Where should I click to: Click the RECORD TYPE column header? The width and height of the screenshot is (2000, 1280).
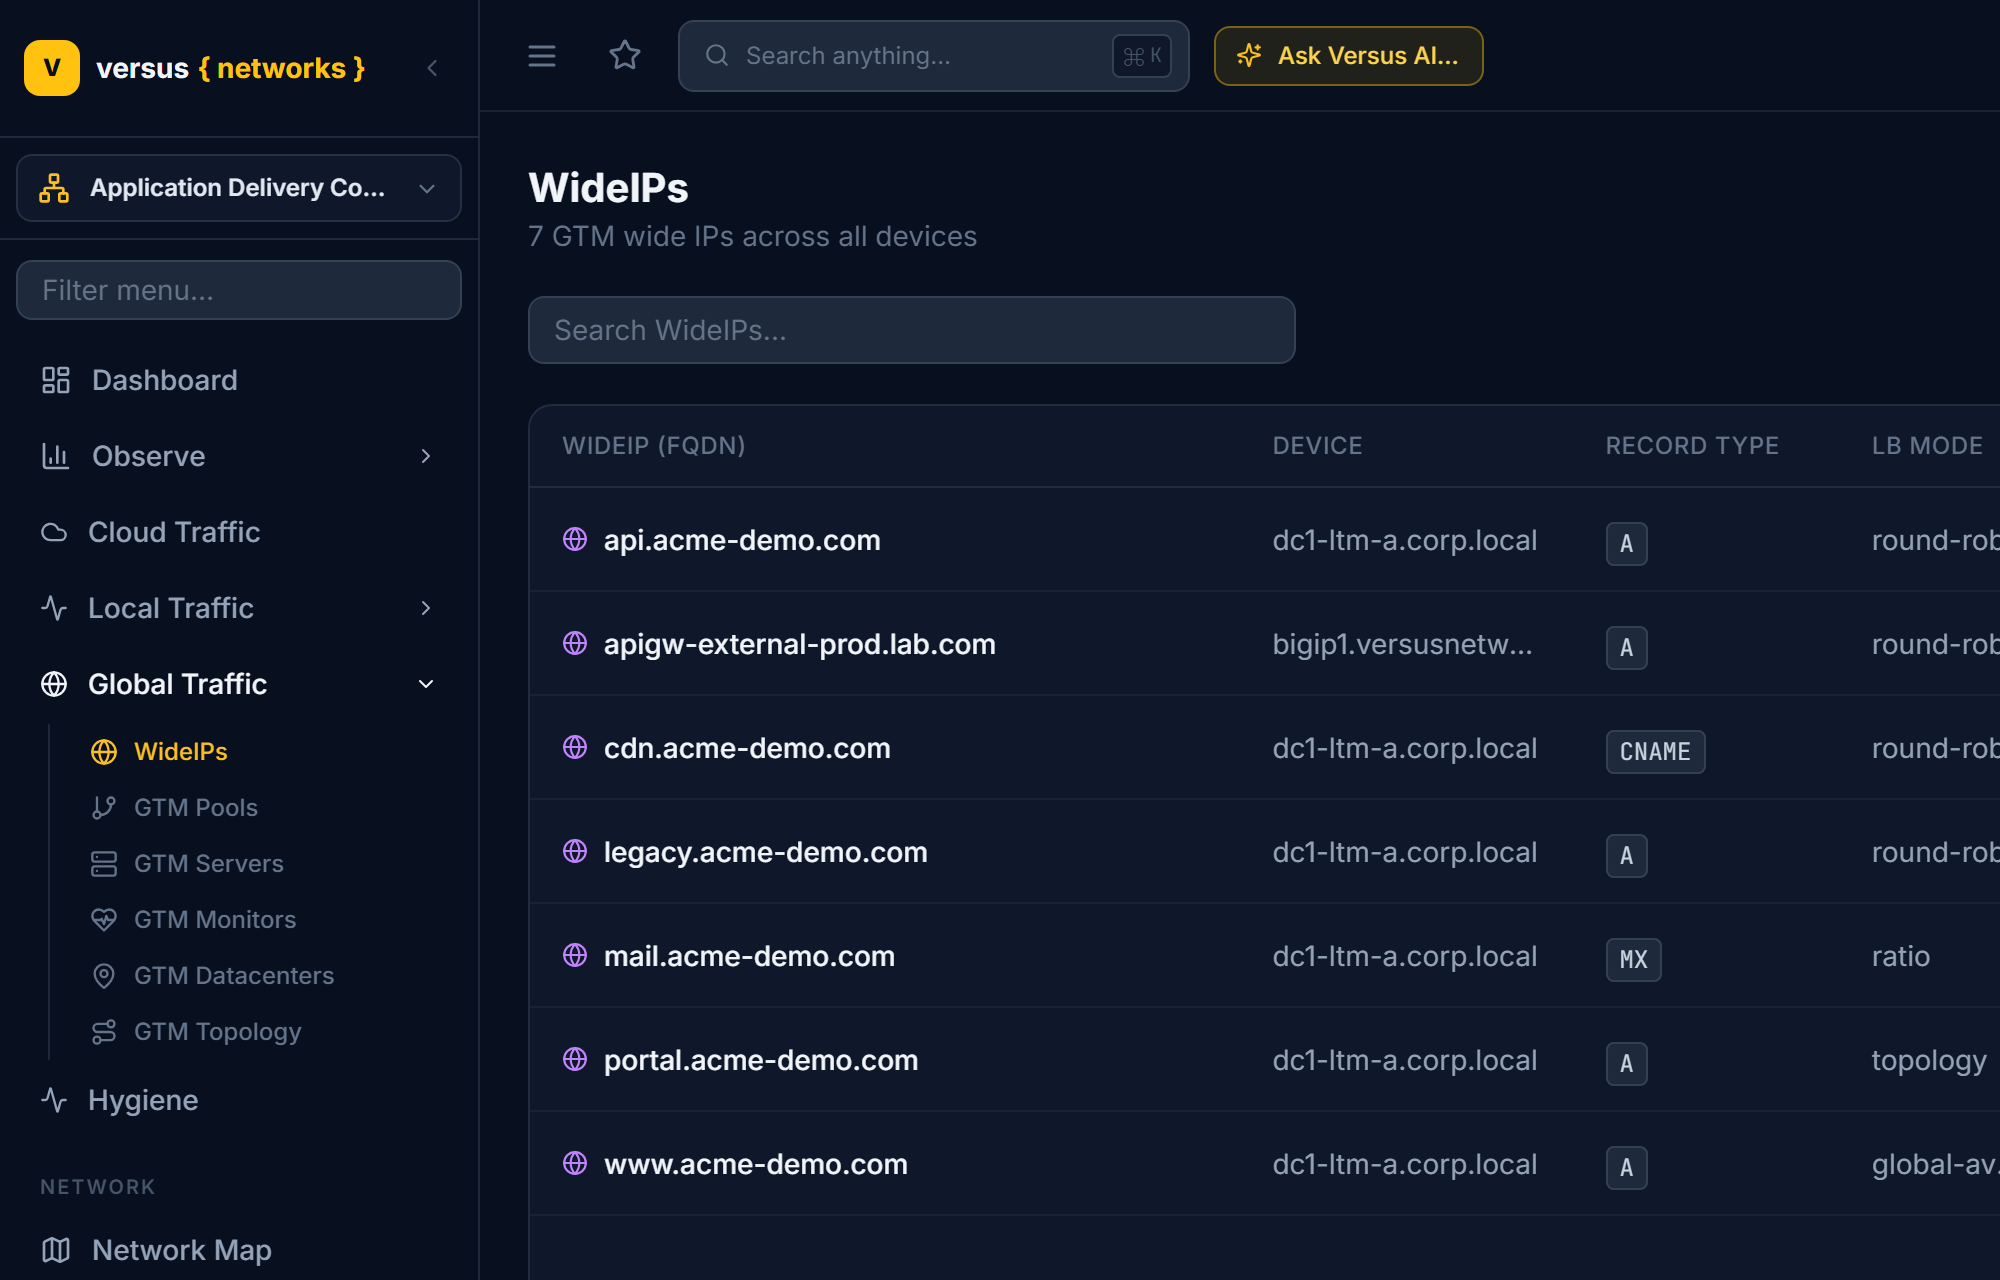[1692, 446]
